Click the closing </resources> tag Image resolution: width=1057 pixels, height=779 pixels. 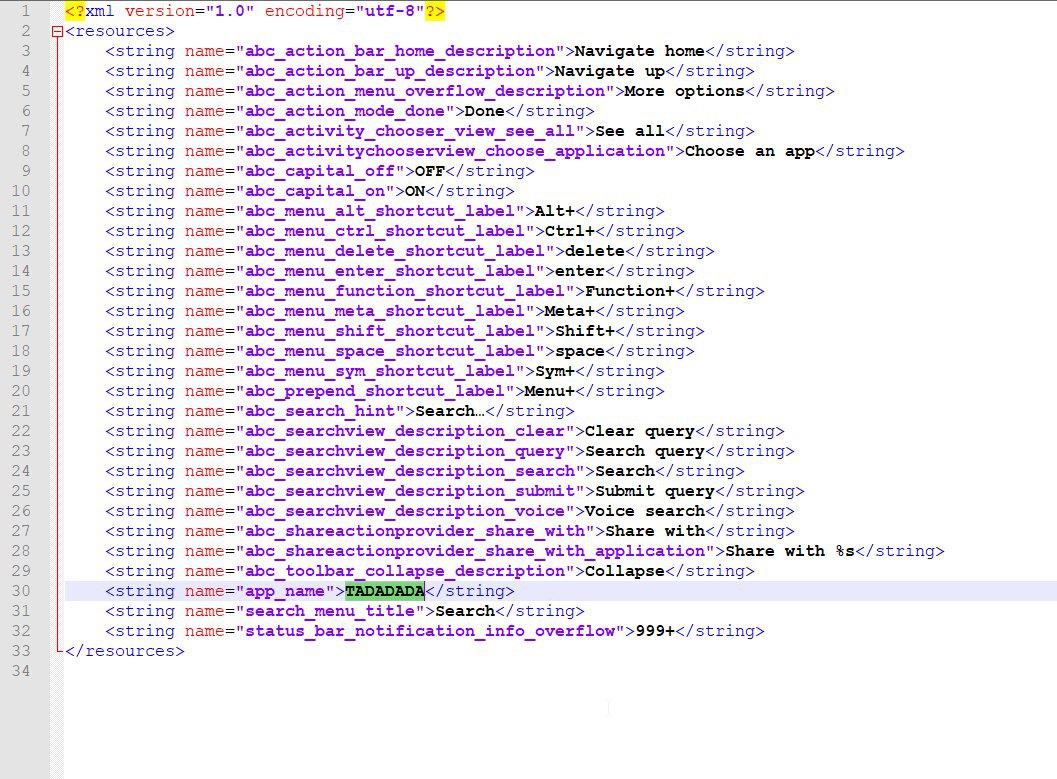(125, 651)
